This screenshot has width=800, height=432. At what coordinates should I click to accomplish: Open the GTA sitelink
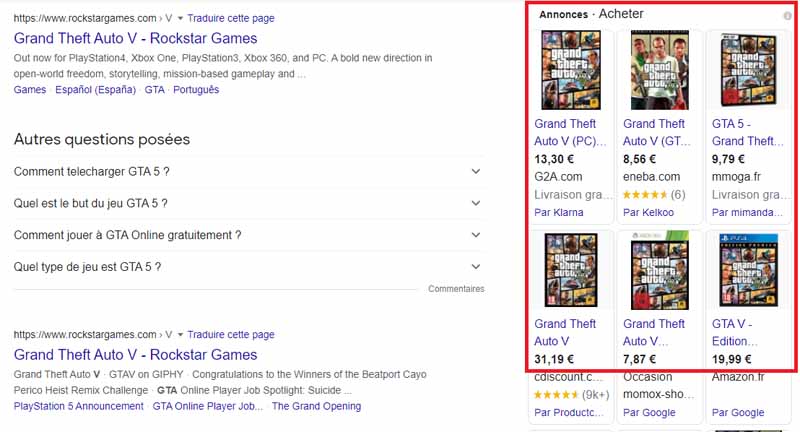click(155, 90)
